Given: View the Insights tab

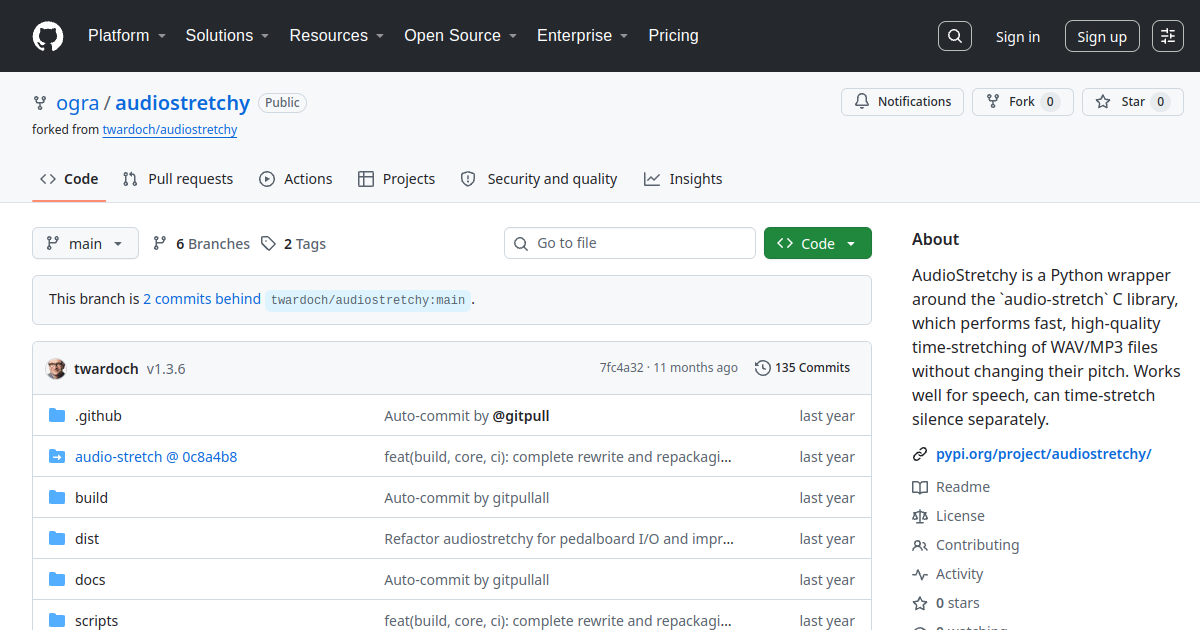Looking at the screenshot, I should (x=683, y=179).
